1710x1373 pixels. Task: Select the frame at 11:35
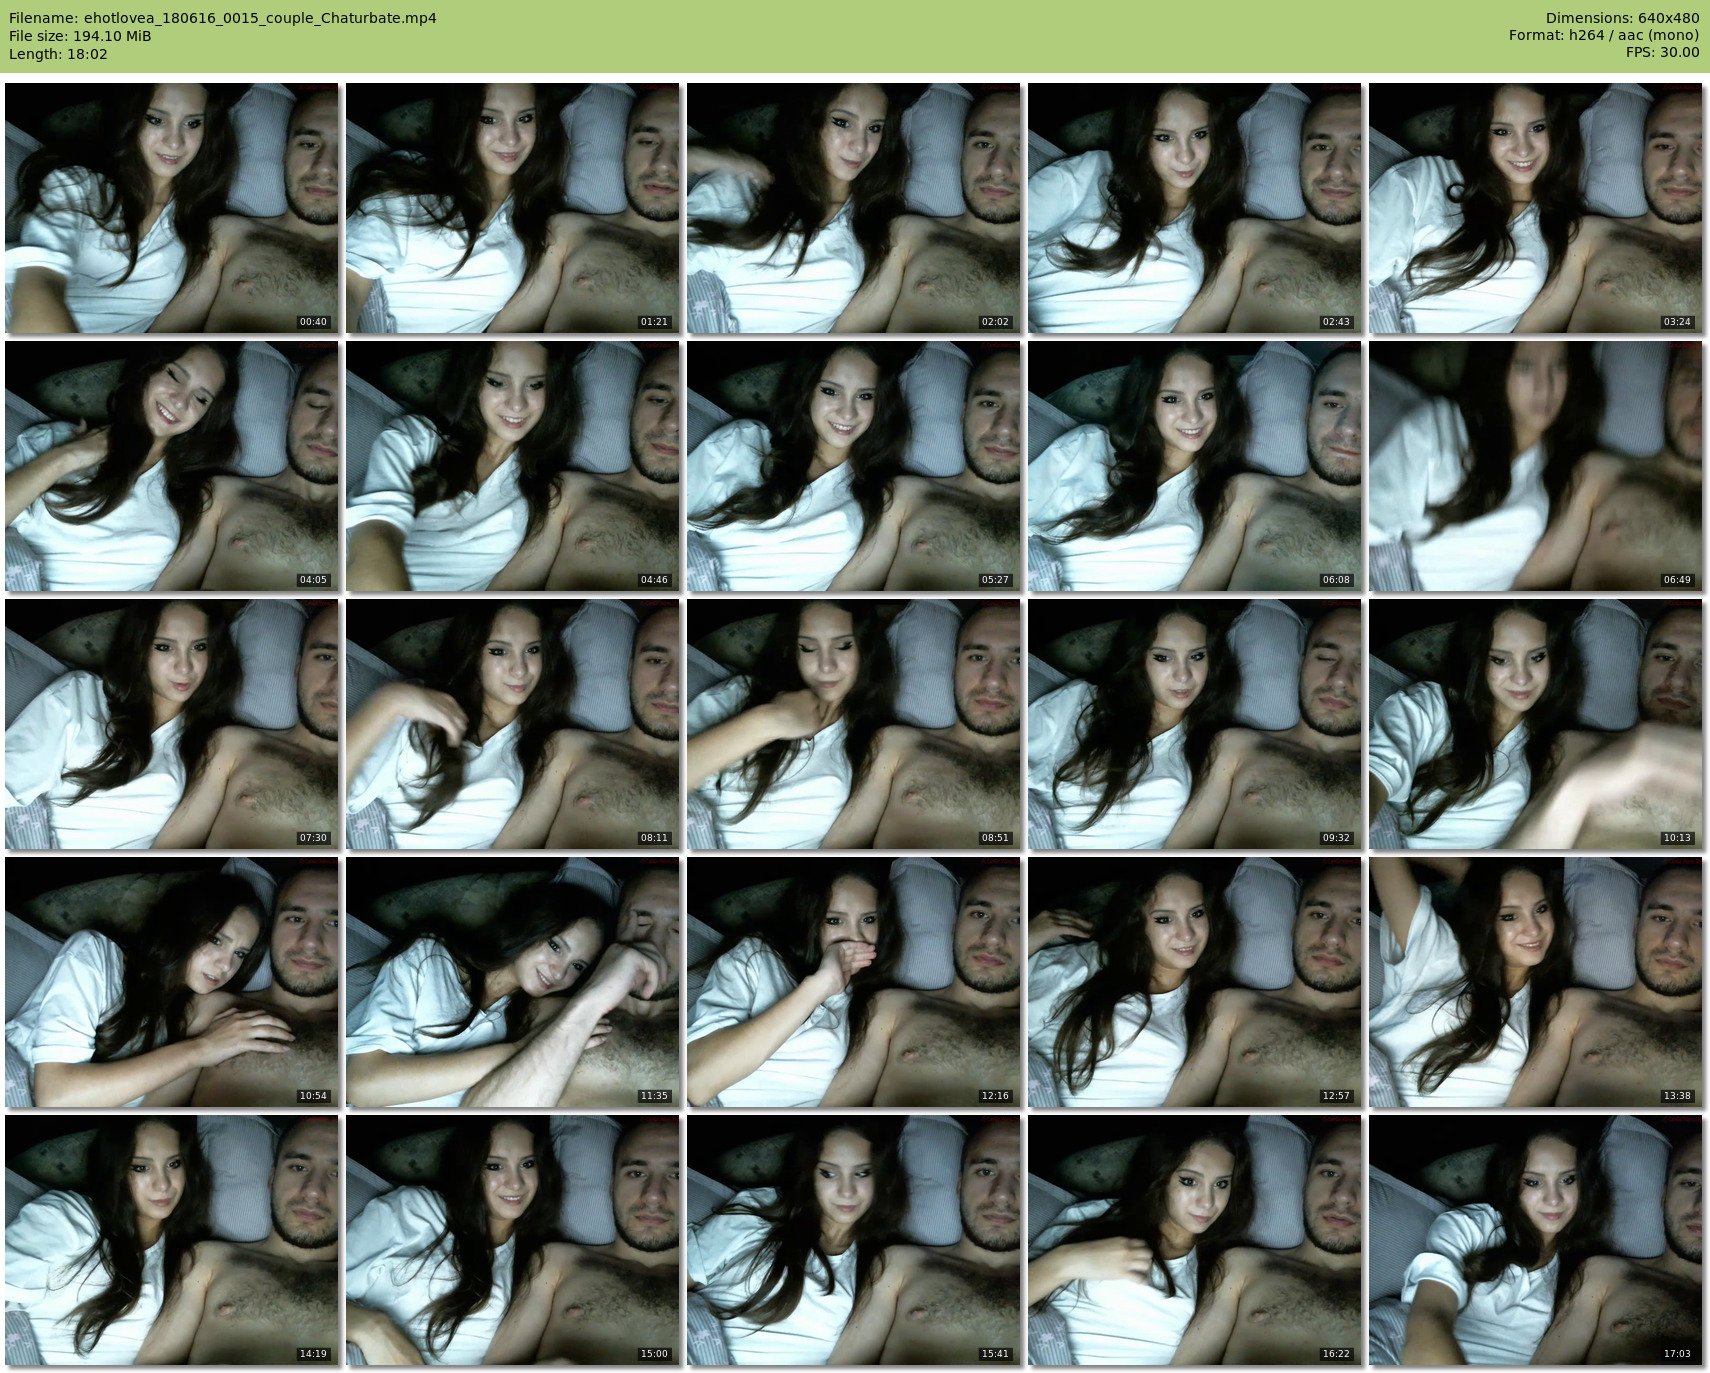513,982
